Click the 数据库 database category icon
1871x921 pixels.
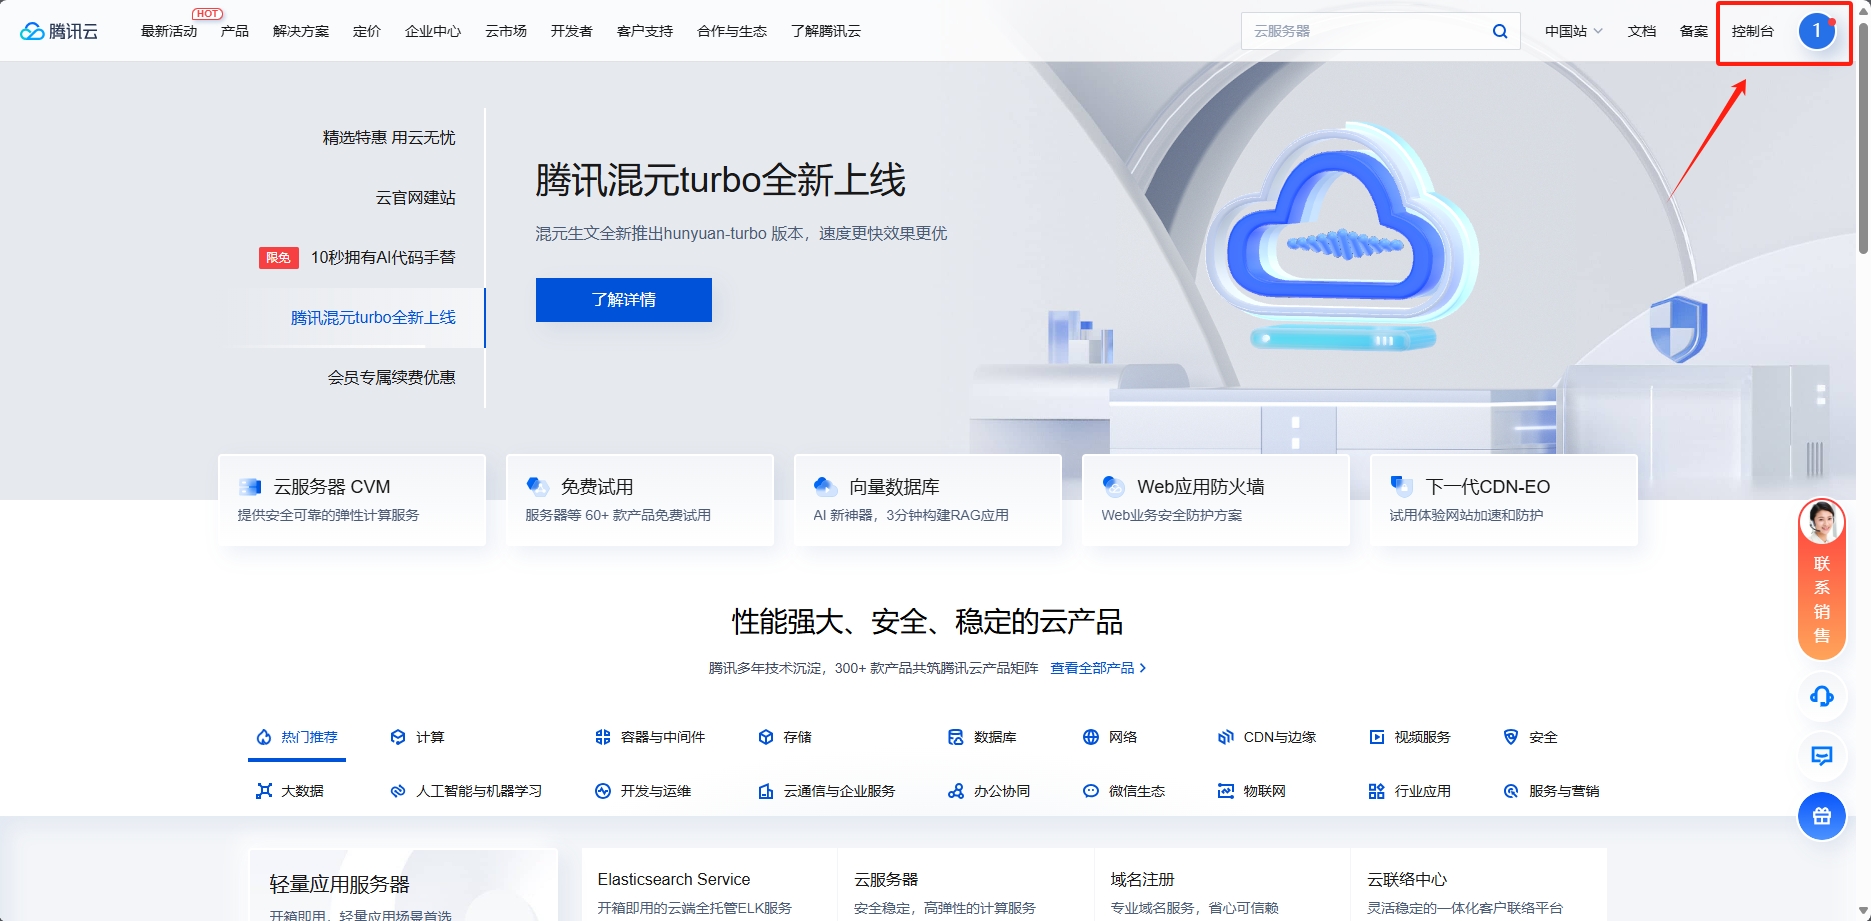pos(956,737)
